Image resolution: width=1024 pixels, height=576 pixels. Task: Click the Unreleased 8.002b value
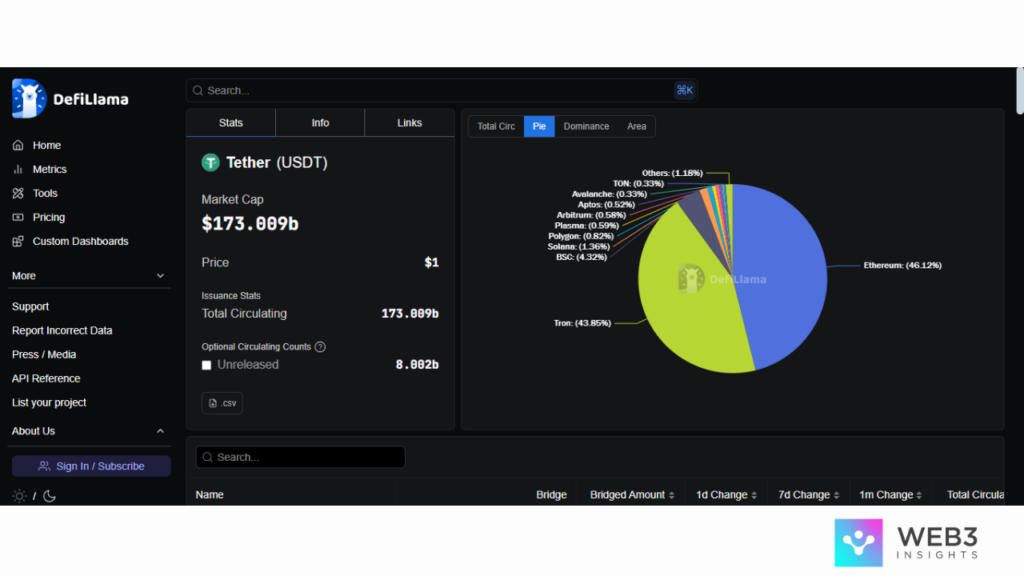417,365
